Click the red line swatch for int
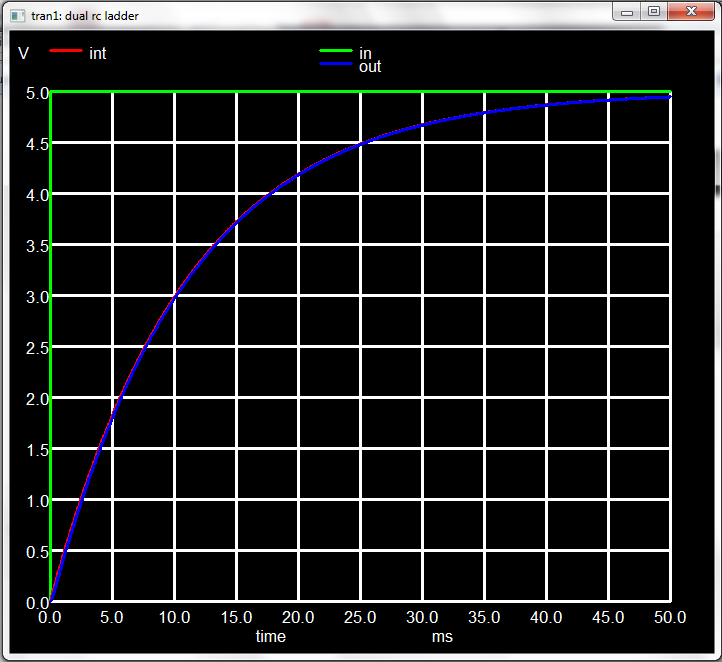Screen dimensions: 722x662 (66, 50)
